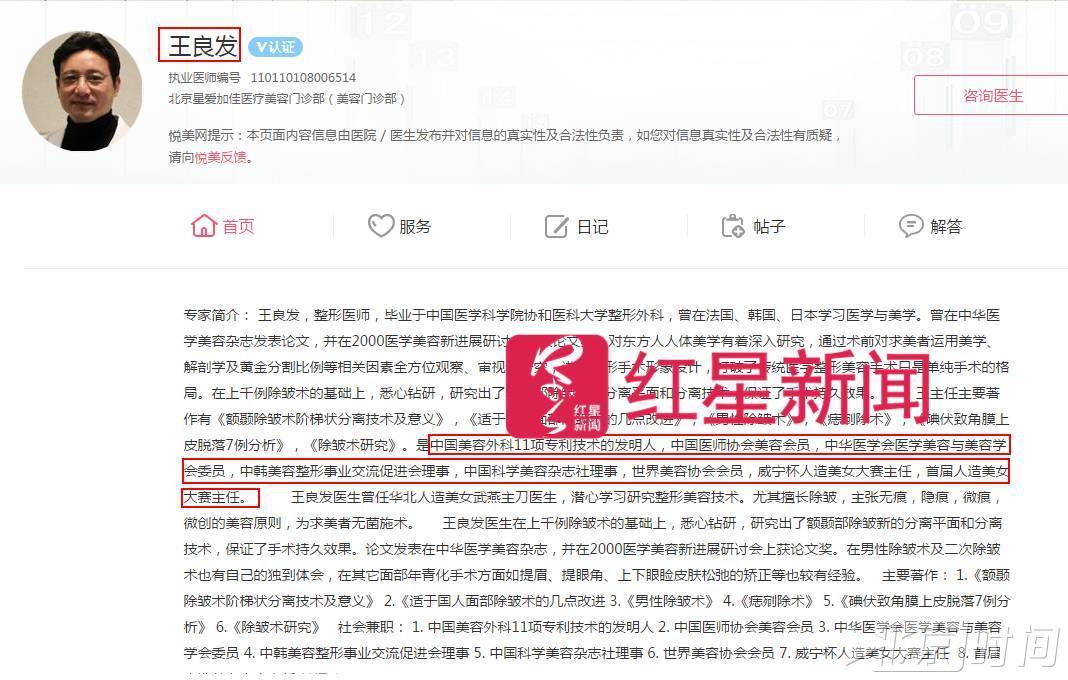Click the 专家简介 paragraph heading
The image size is (1068, 680).
213,315
